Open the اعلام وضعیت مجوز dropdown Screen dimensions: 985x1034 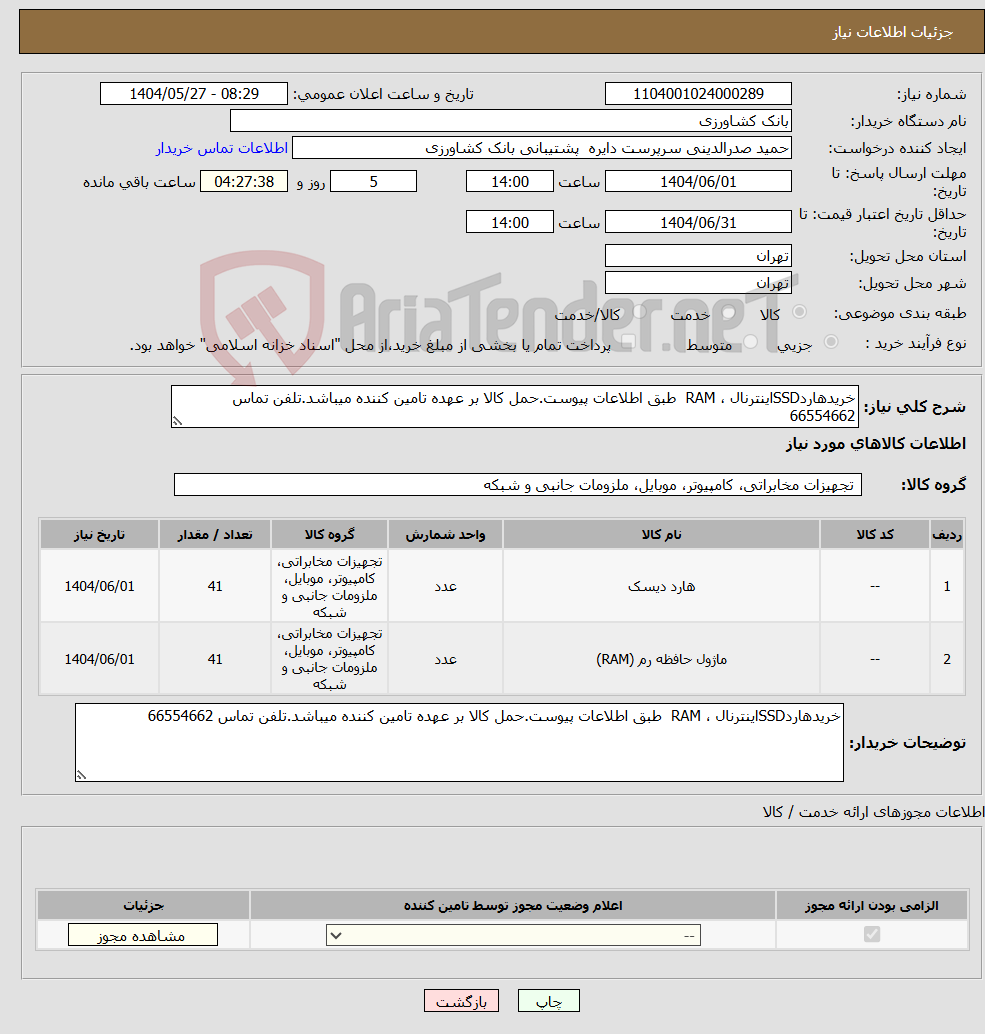pyautogui.click(x=512, y=934)
